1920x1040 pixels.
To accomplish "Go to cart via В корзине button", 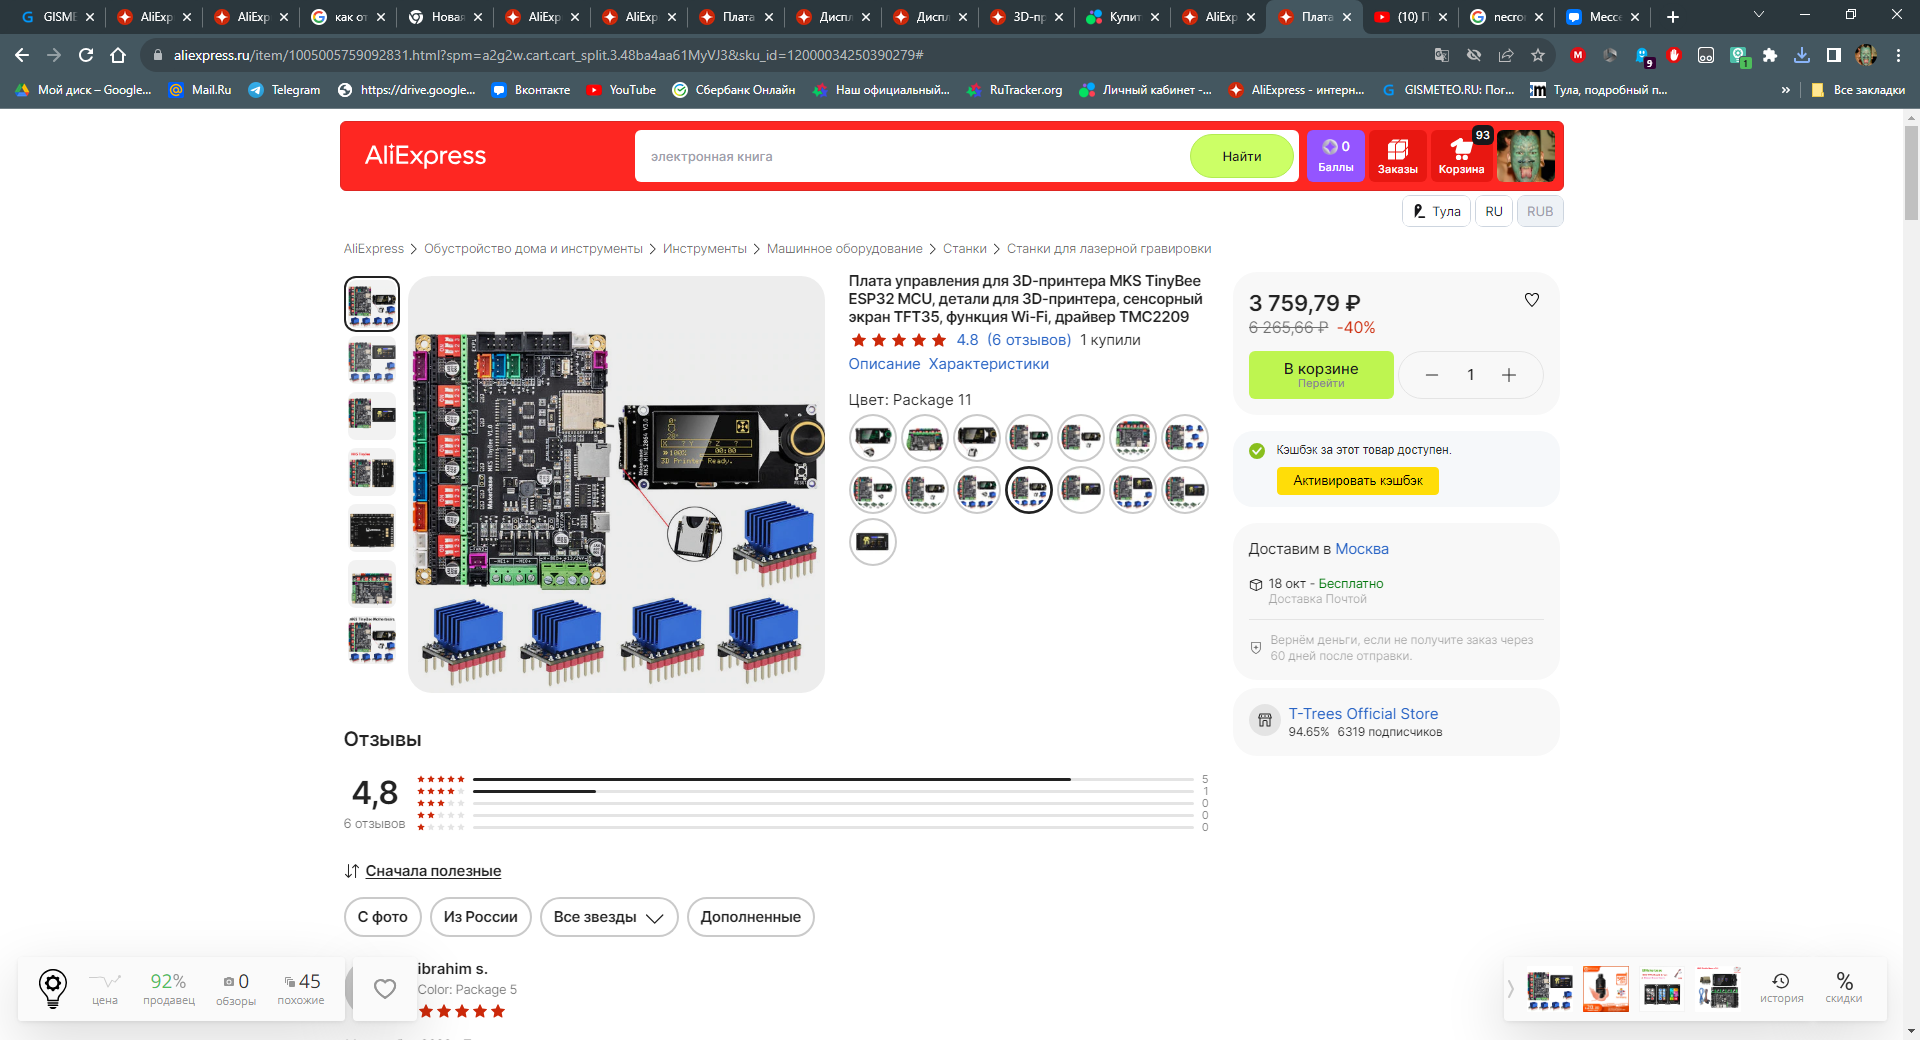I will coord(1321,375).
